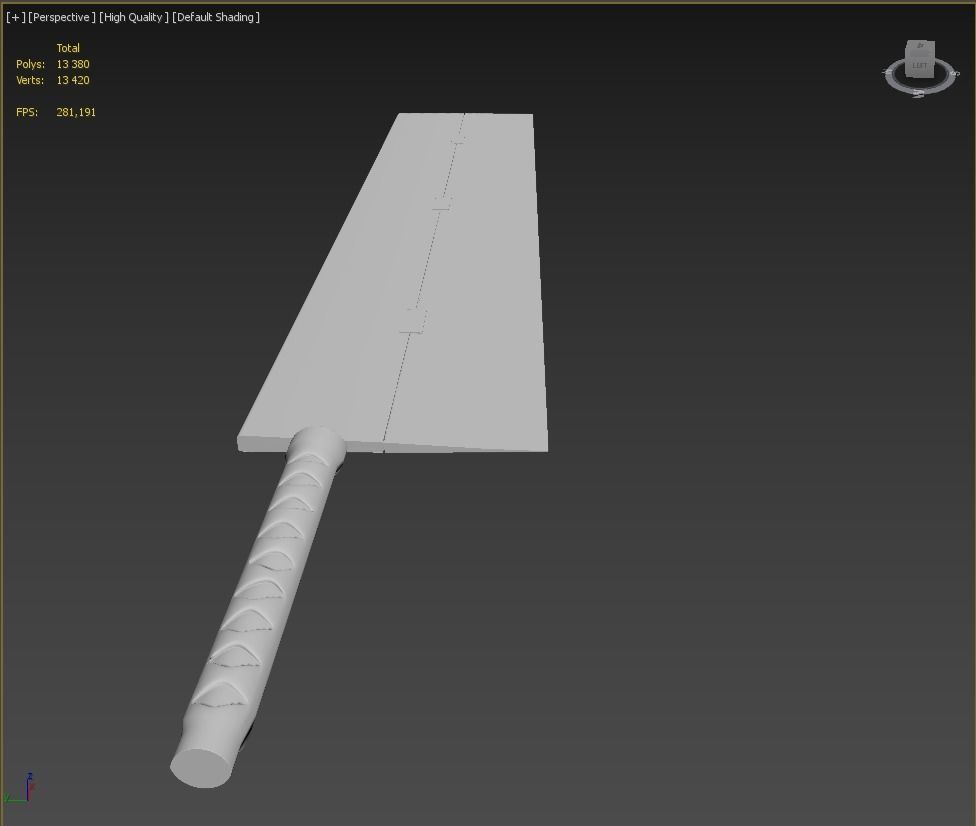The width and height of the screenshot is (976, 826).
Task: Click the Polys count value 13 380
Action: (x=73, y=64)
